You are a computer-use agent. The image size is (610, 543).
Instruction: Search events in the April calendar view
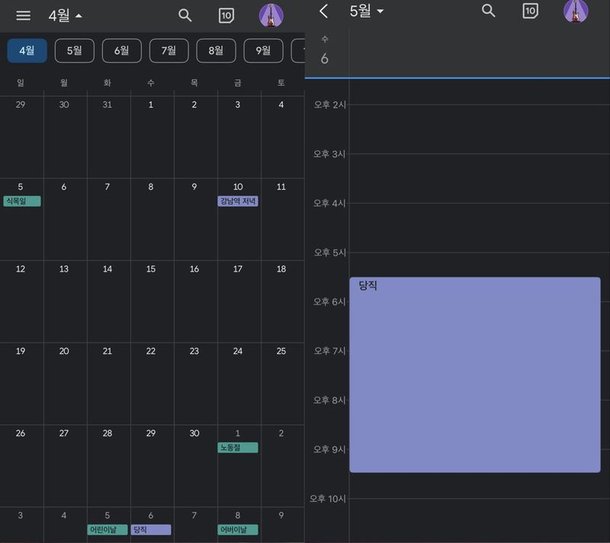[x=185, y=16]
